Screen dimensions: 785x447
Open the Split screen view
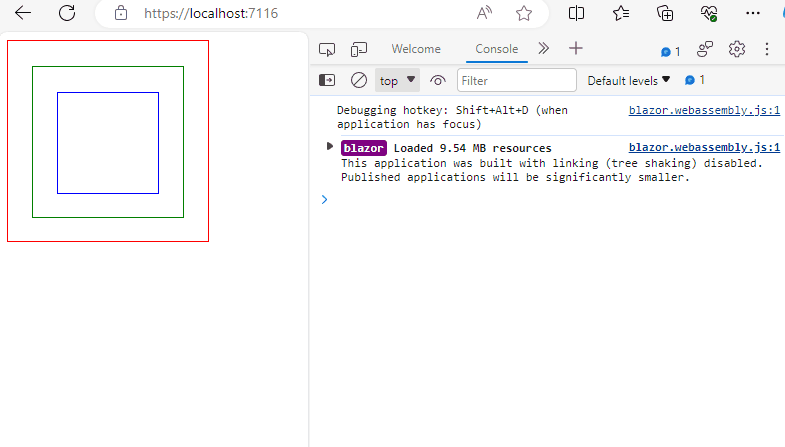point(576,13)
